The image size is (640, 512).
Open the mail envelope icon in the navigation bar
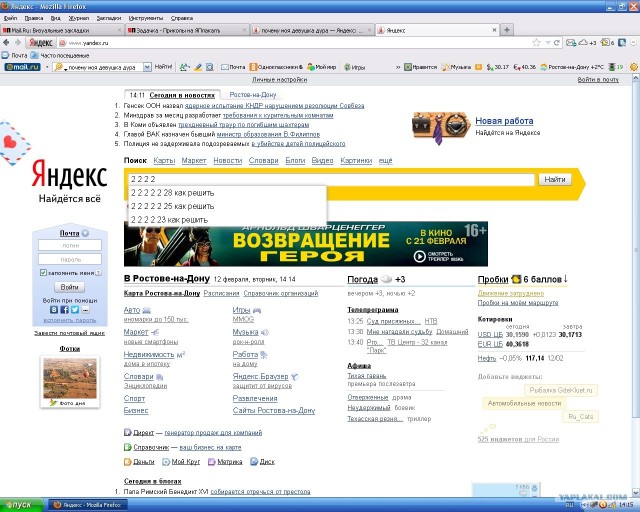[x=571, y=43]
